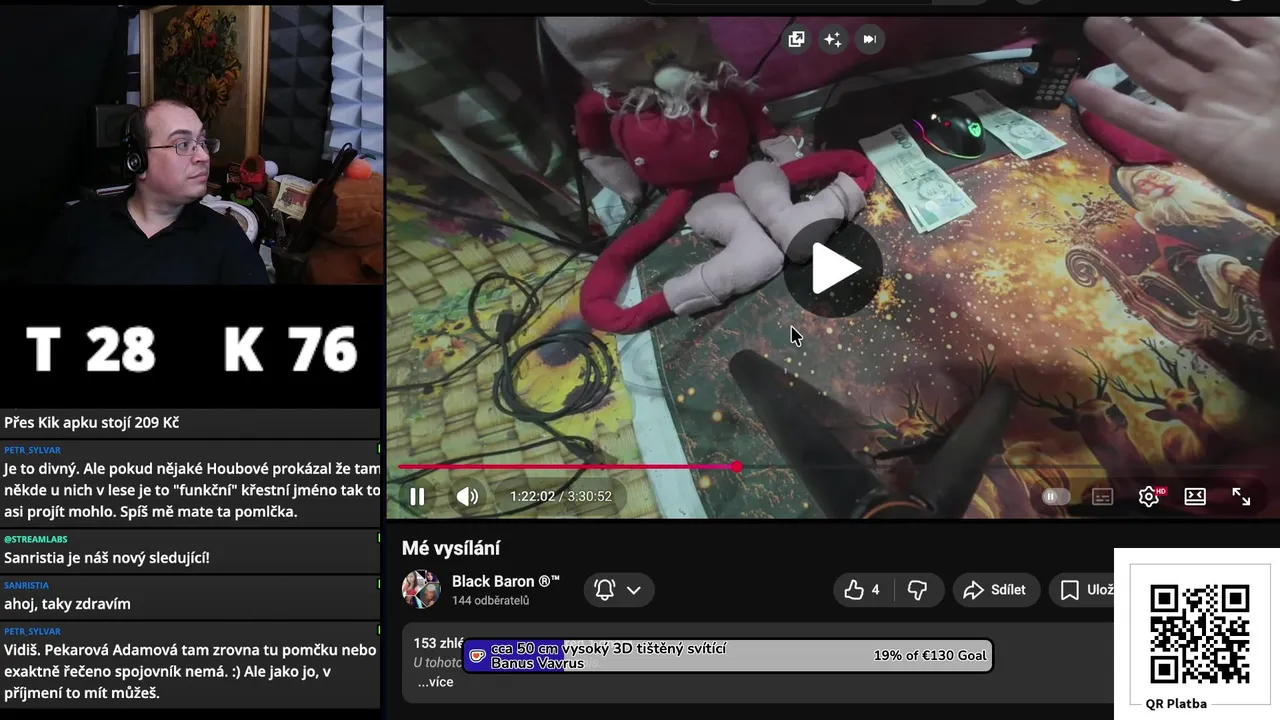Open the Black Baron channel avatar
Image resolution: width=1280 pixels, height=720 pixels.
(x=421, y=589)
